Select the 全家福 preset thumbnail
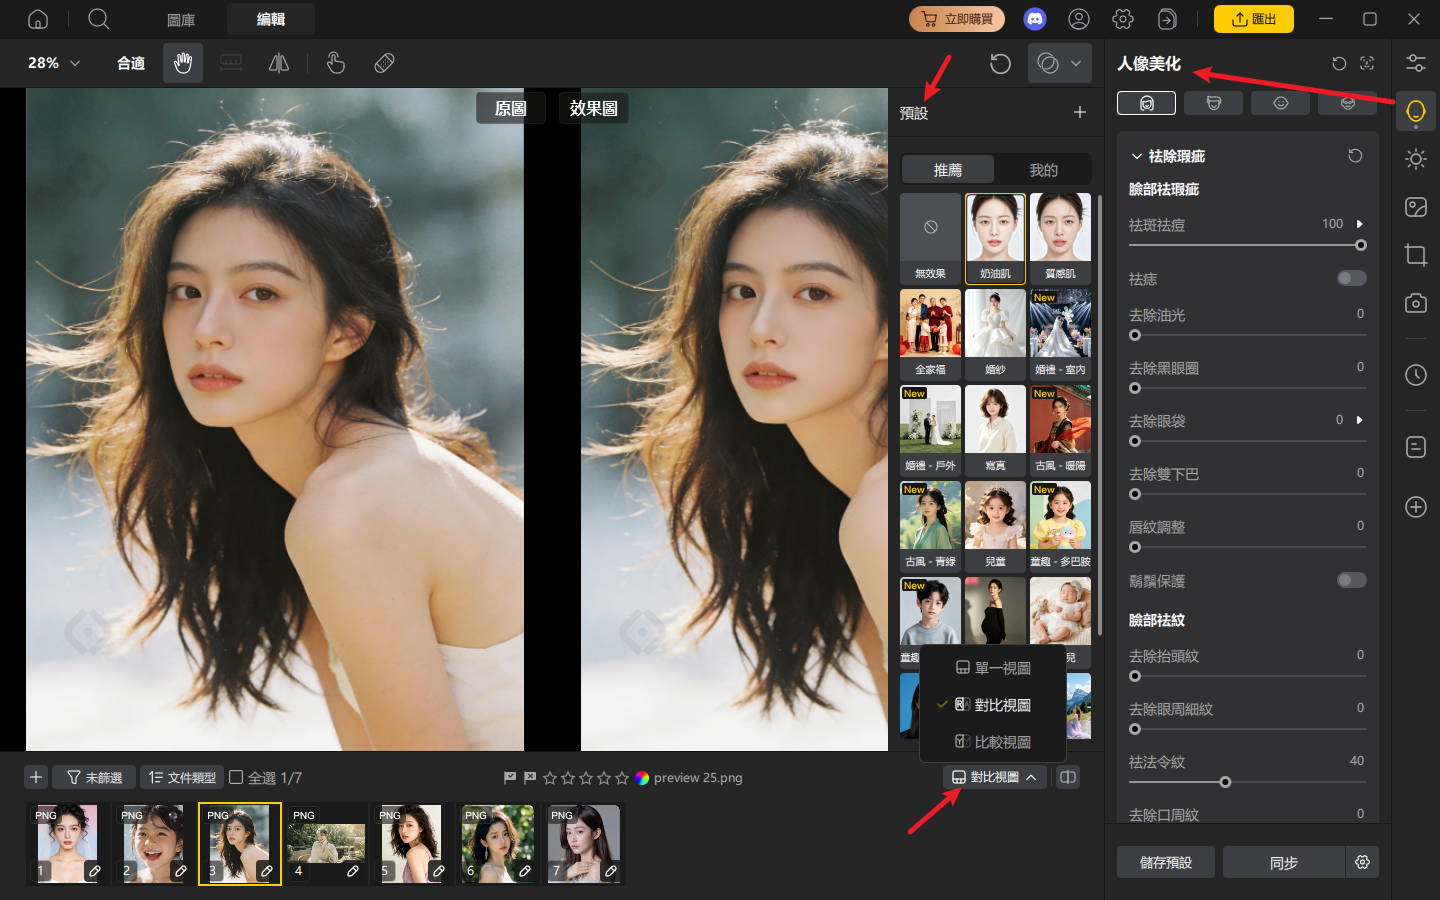The height and width of the screenshot is (900, 1440). click(x=930, y=334)
